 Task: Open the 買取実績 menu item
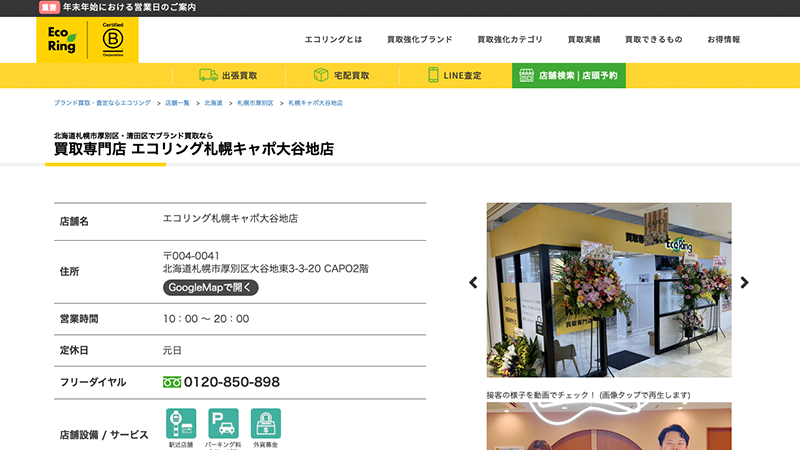pyautogui.click(x=583, y=39)
